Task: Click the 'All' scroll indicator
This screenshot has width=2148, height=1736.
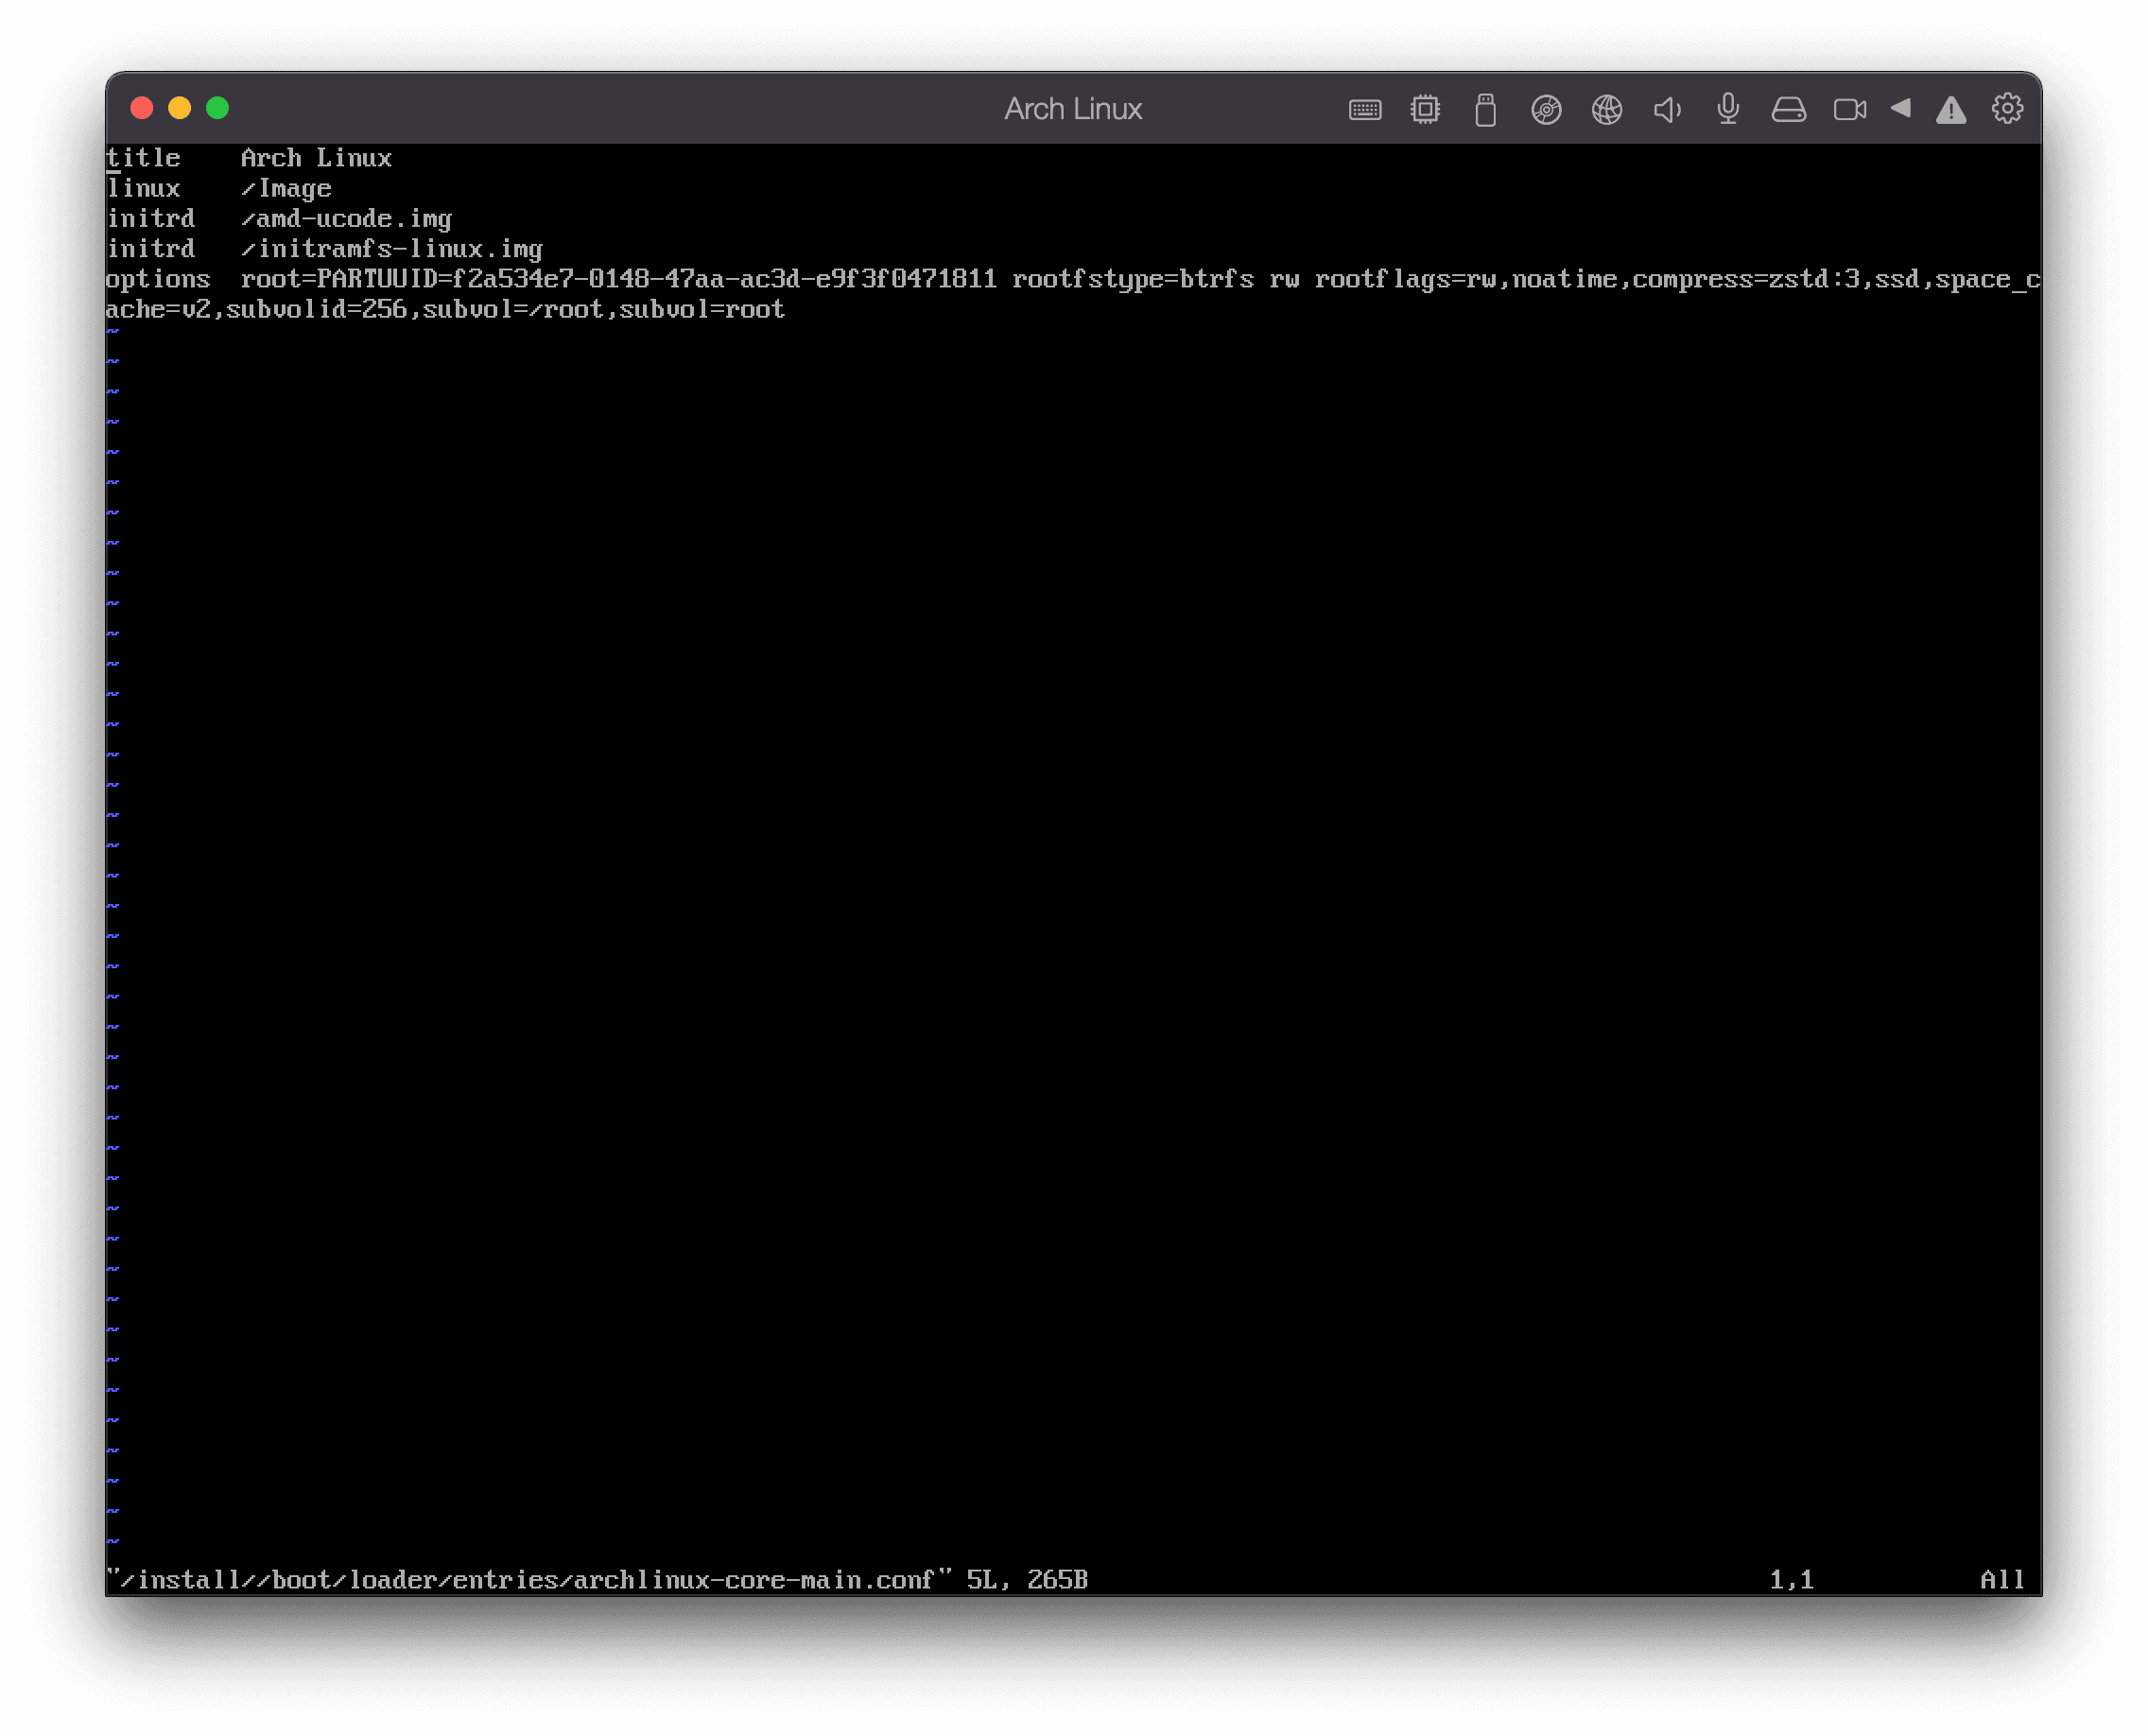Action: [2002, 1580]
